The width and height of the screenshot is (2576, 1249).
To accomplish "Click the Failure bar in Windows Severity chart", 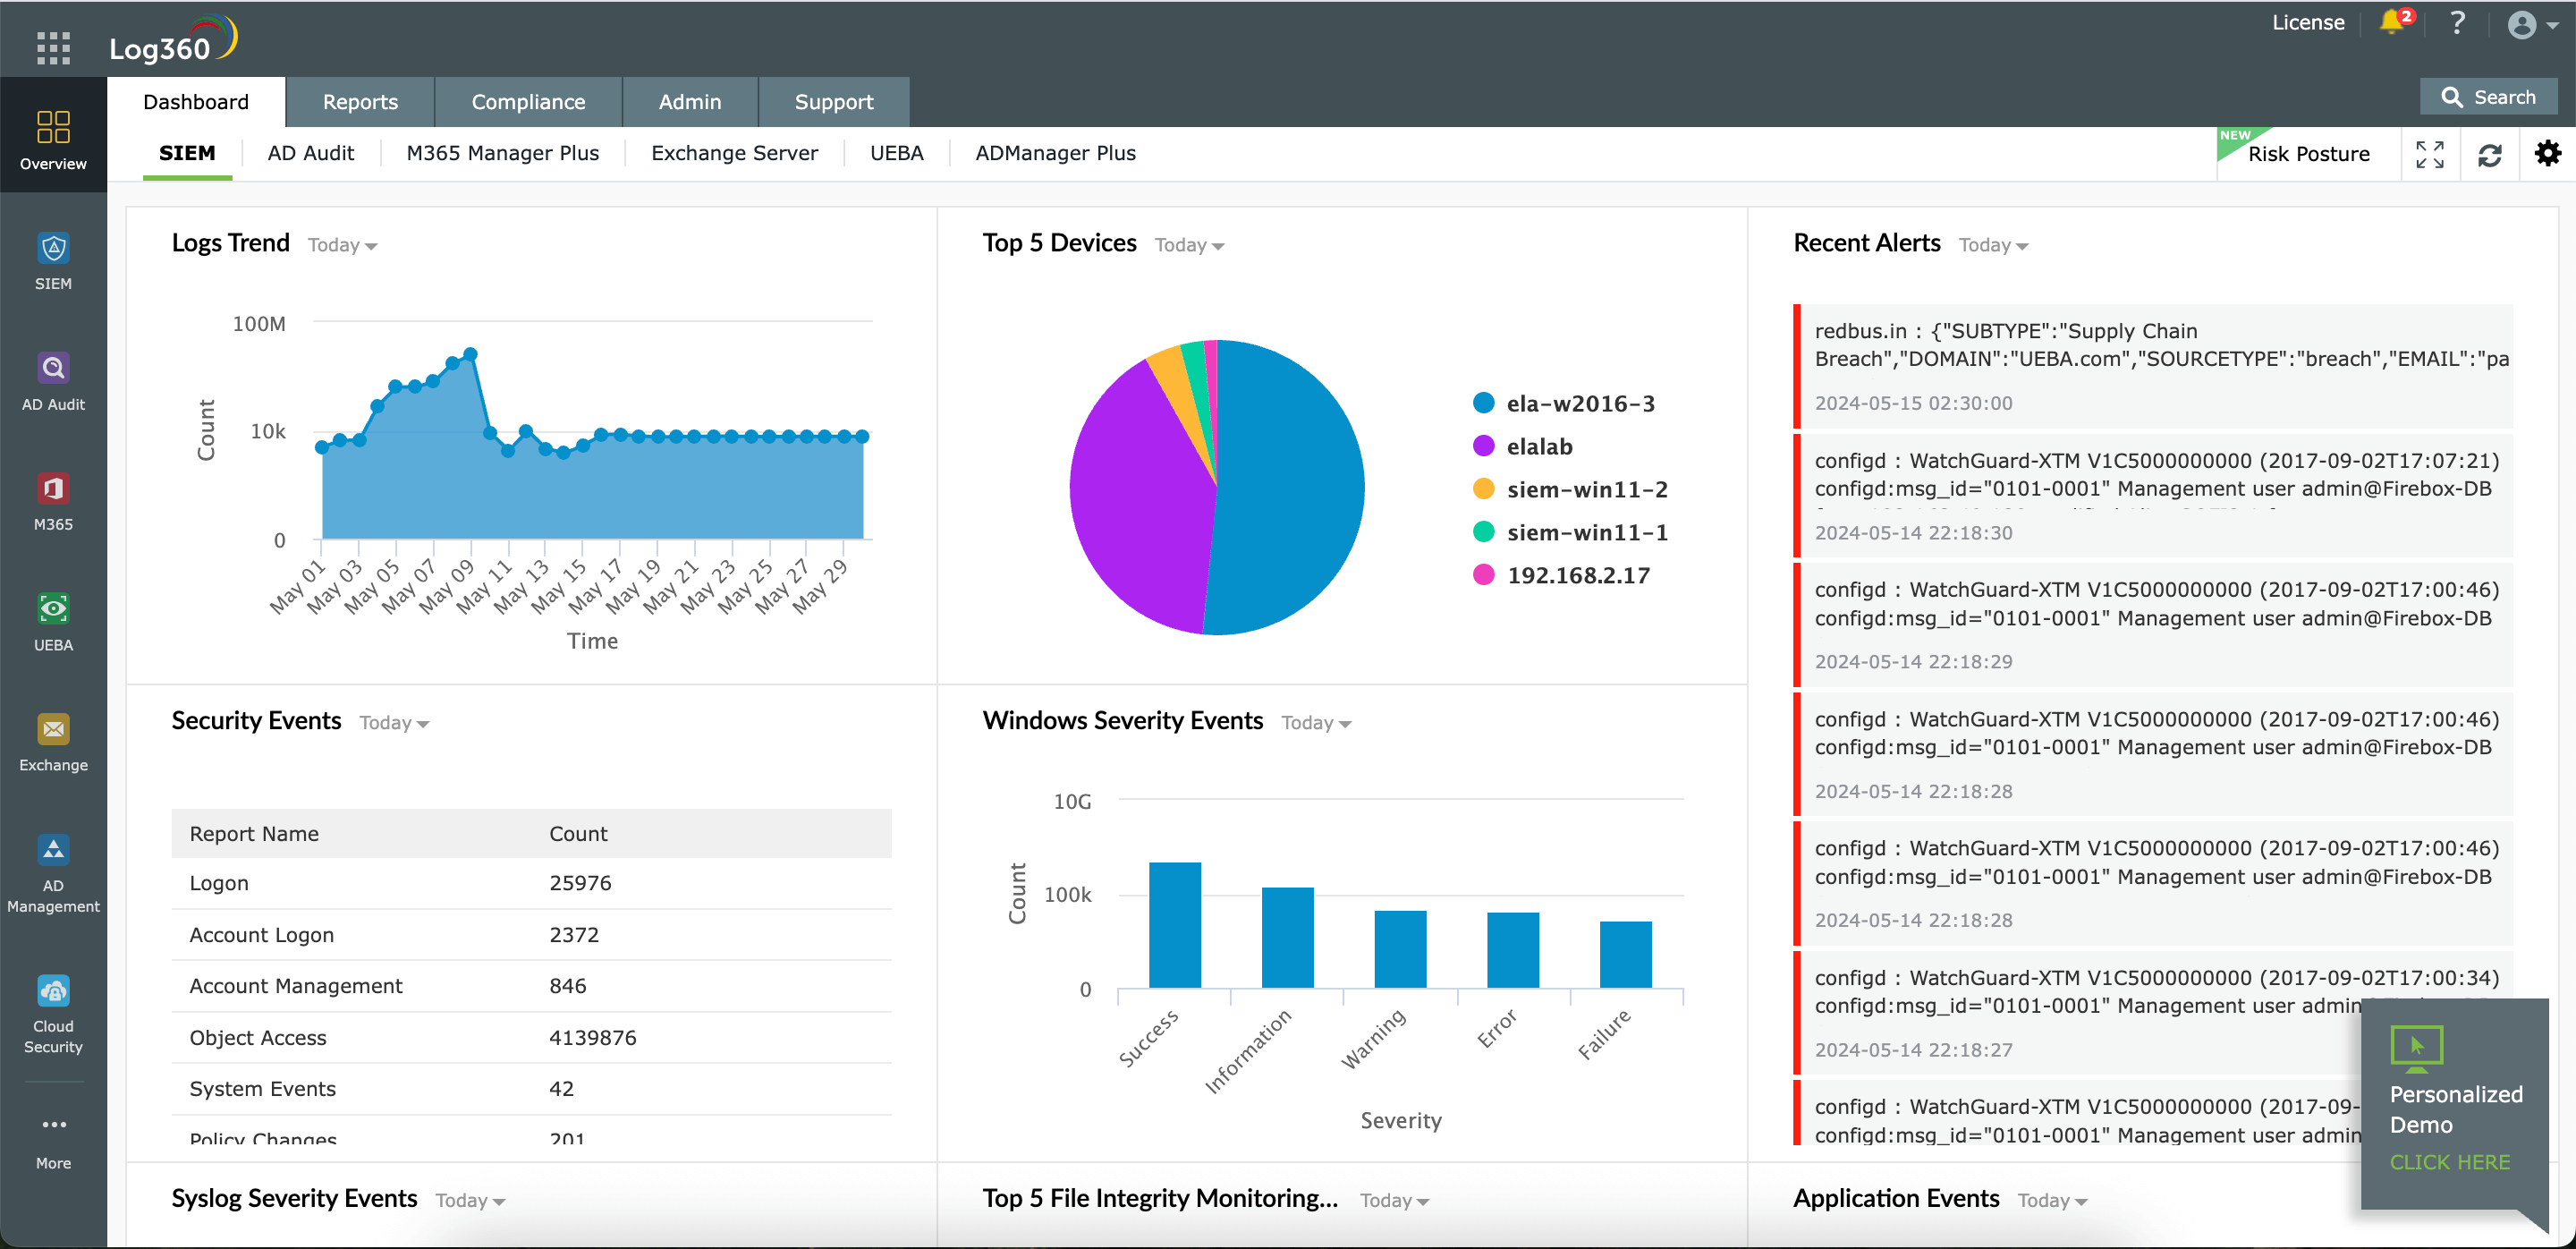I will coord(1625,955).
